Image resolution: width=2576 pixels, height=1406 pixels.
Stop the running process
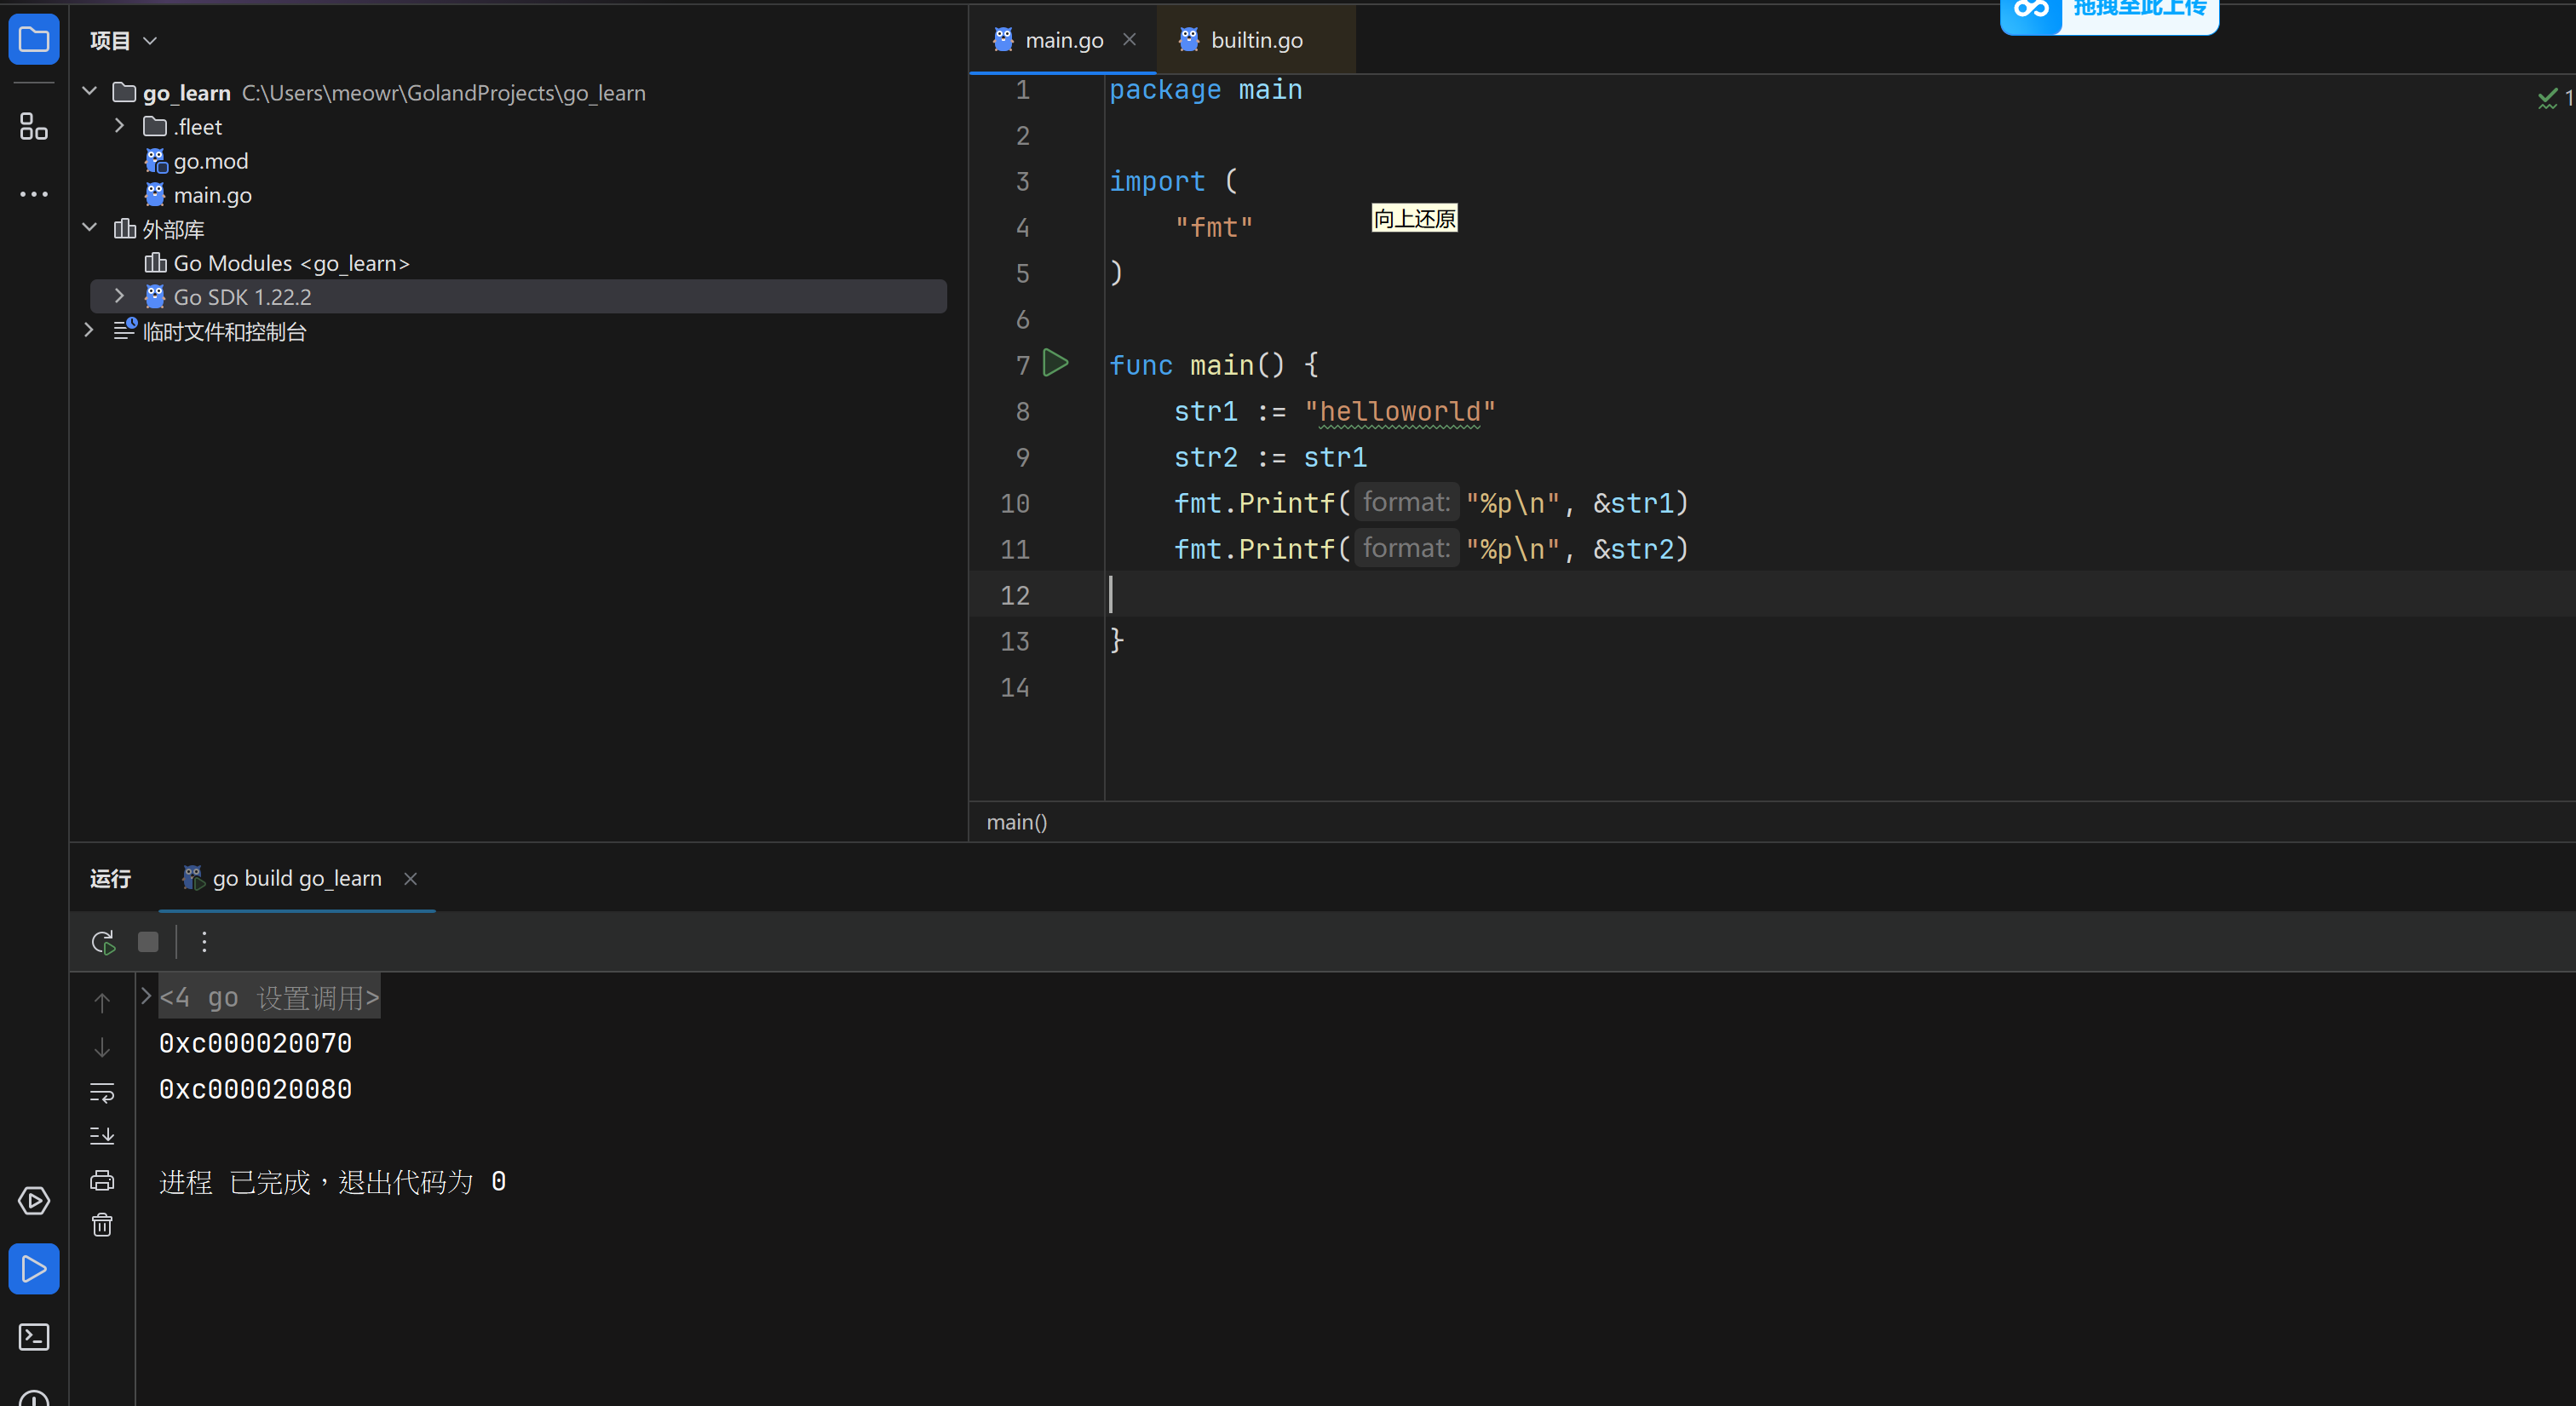tap(148, 942)
